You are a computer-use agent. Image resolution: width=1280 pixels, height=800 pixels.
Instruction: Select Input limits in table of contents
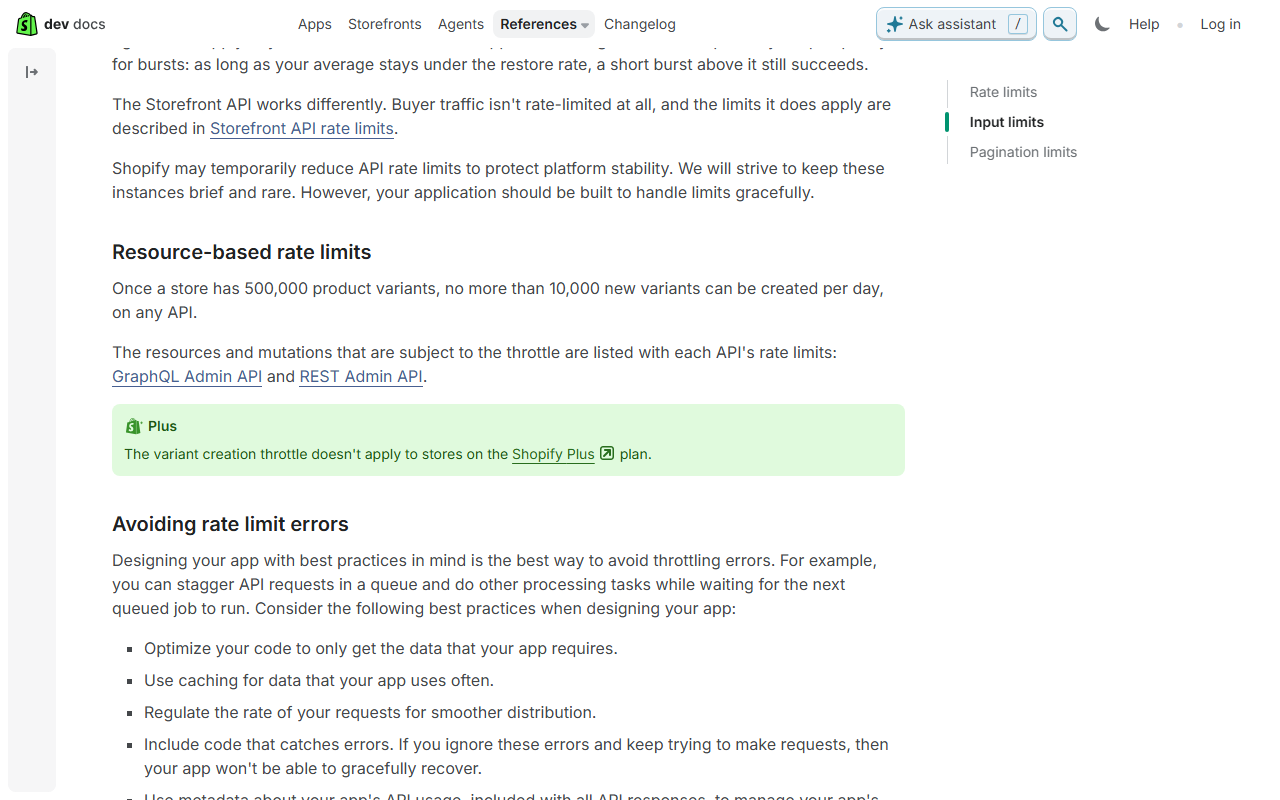pyautogui.click(x=1007, y=122)
